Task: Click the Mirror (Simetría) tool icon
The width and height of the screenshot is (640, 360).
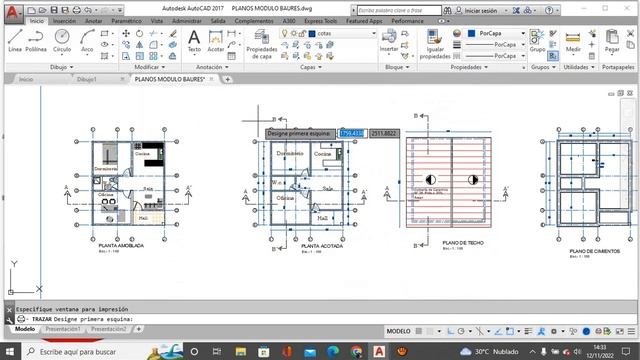Action: pyautogui.click(x=140, y=44)
